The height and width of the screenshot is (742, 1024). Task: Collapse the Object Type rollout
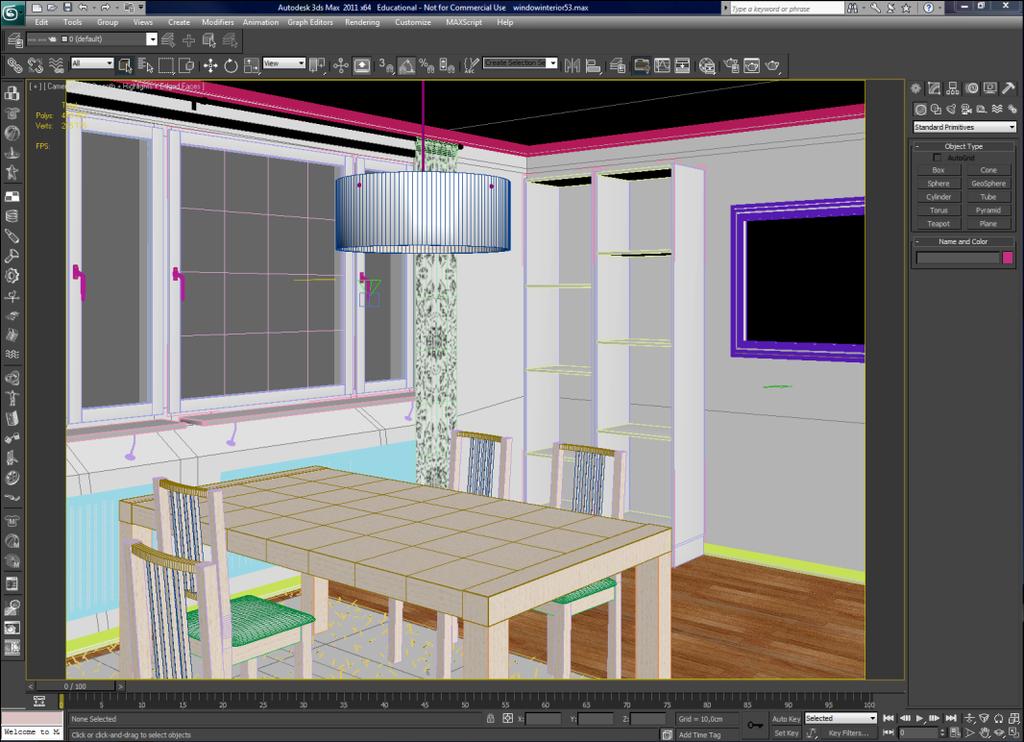point(963,146)
